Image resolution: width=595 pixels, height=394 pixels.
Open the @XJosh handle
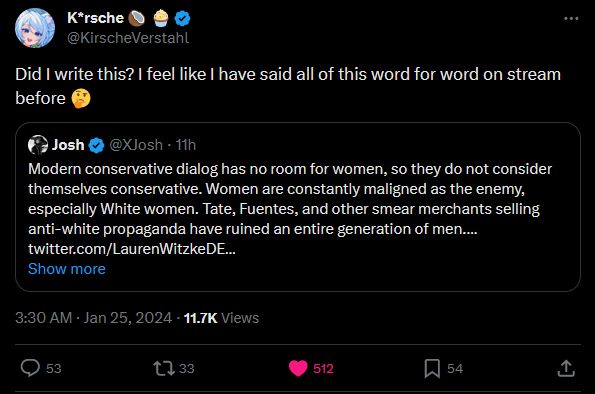coord(136,145)
